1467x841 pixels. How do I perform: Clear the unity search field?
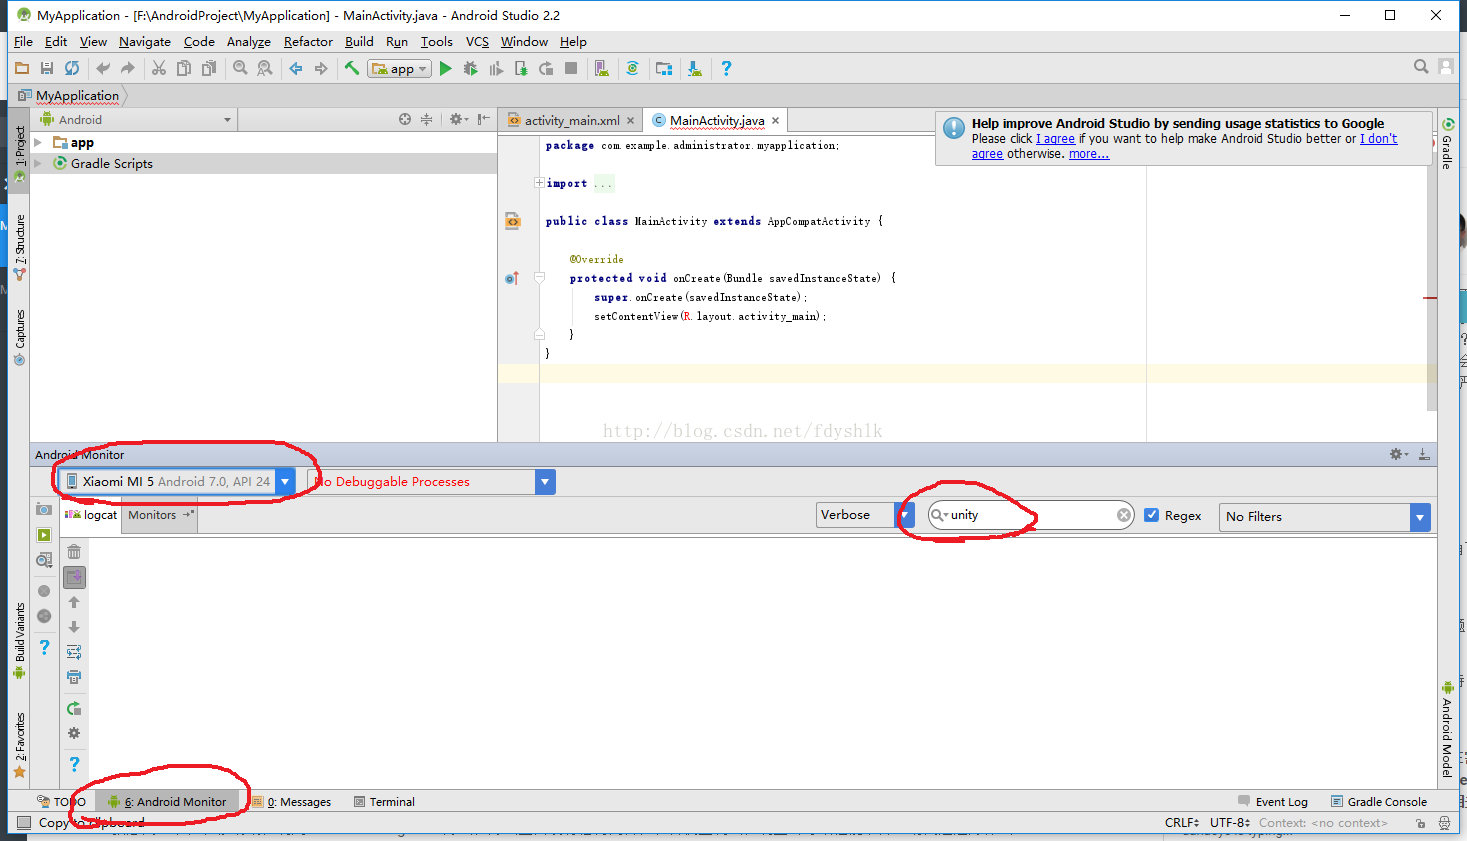[x=1124, y=515]
